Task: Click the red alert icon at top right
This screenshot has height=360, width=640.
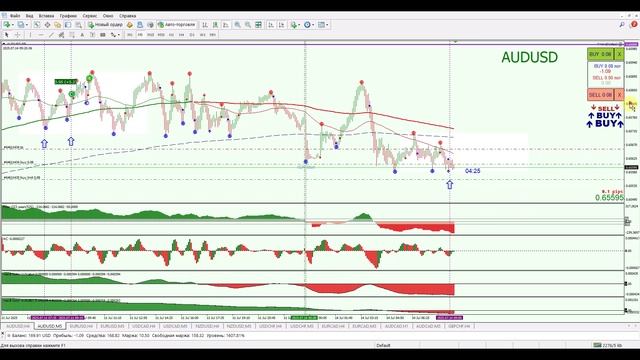Action: point(634,25)
